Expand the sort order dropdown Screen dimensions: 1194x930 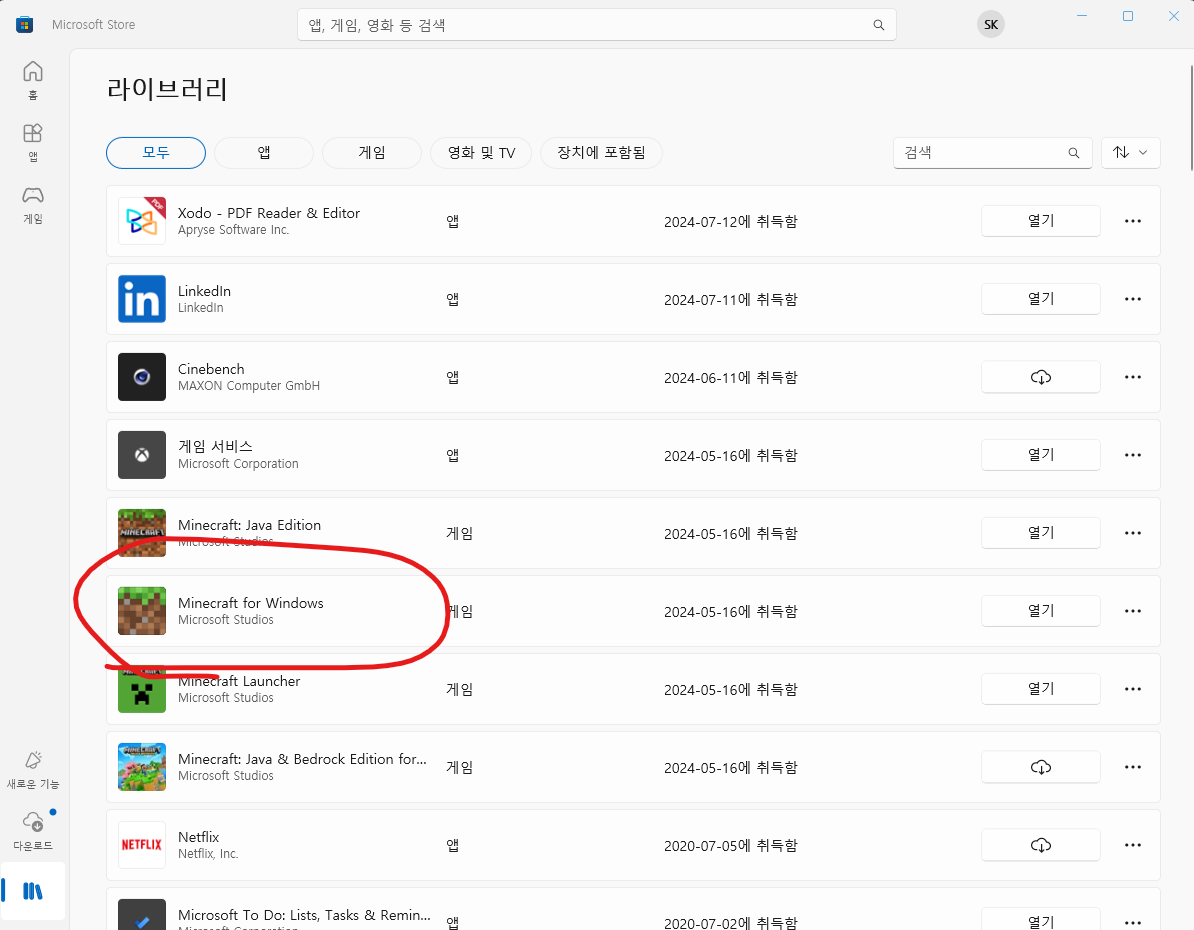point(1130,152)
